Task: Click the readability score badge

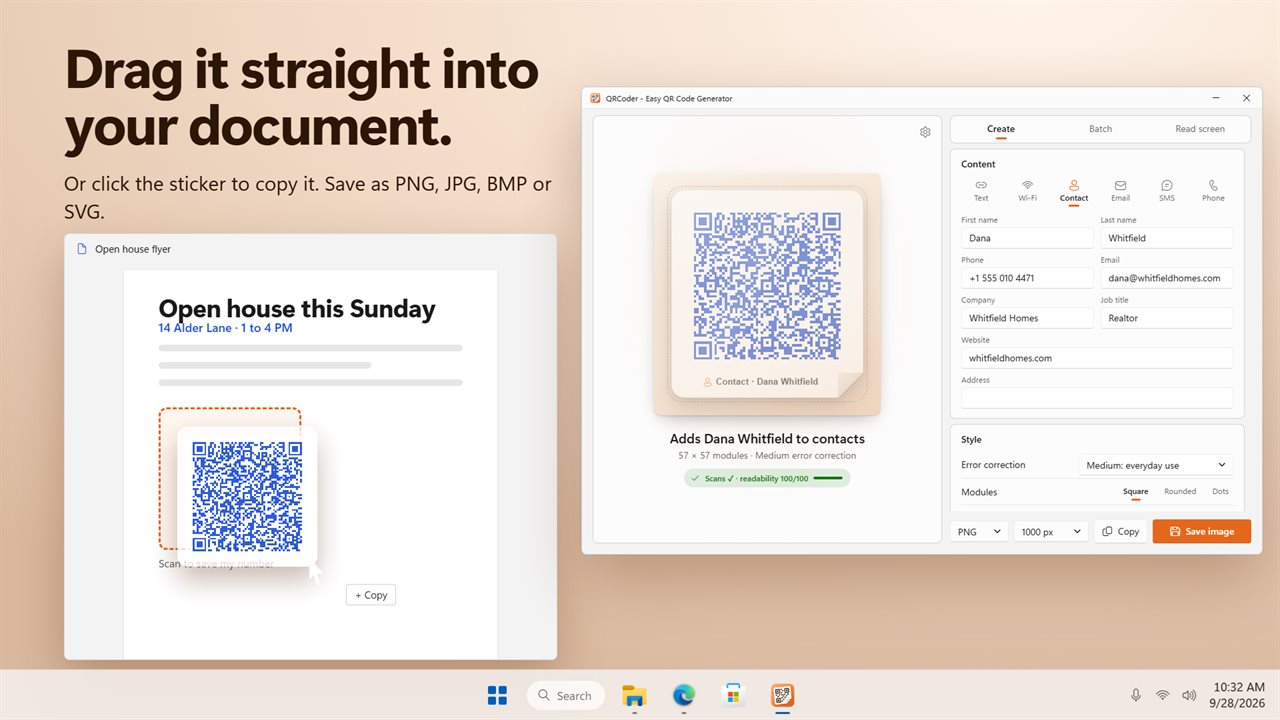Action: 767,478
